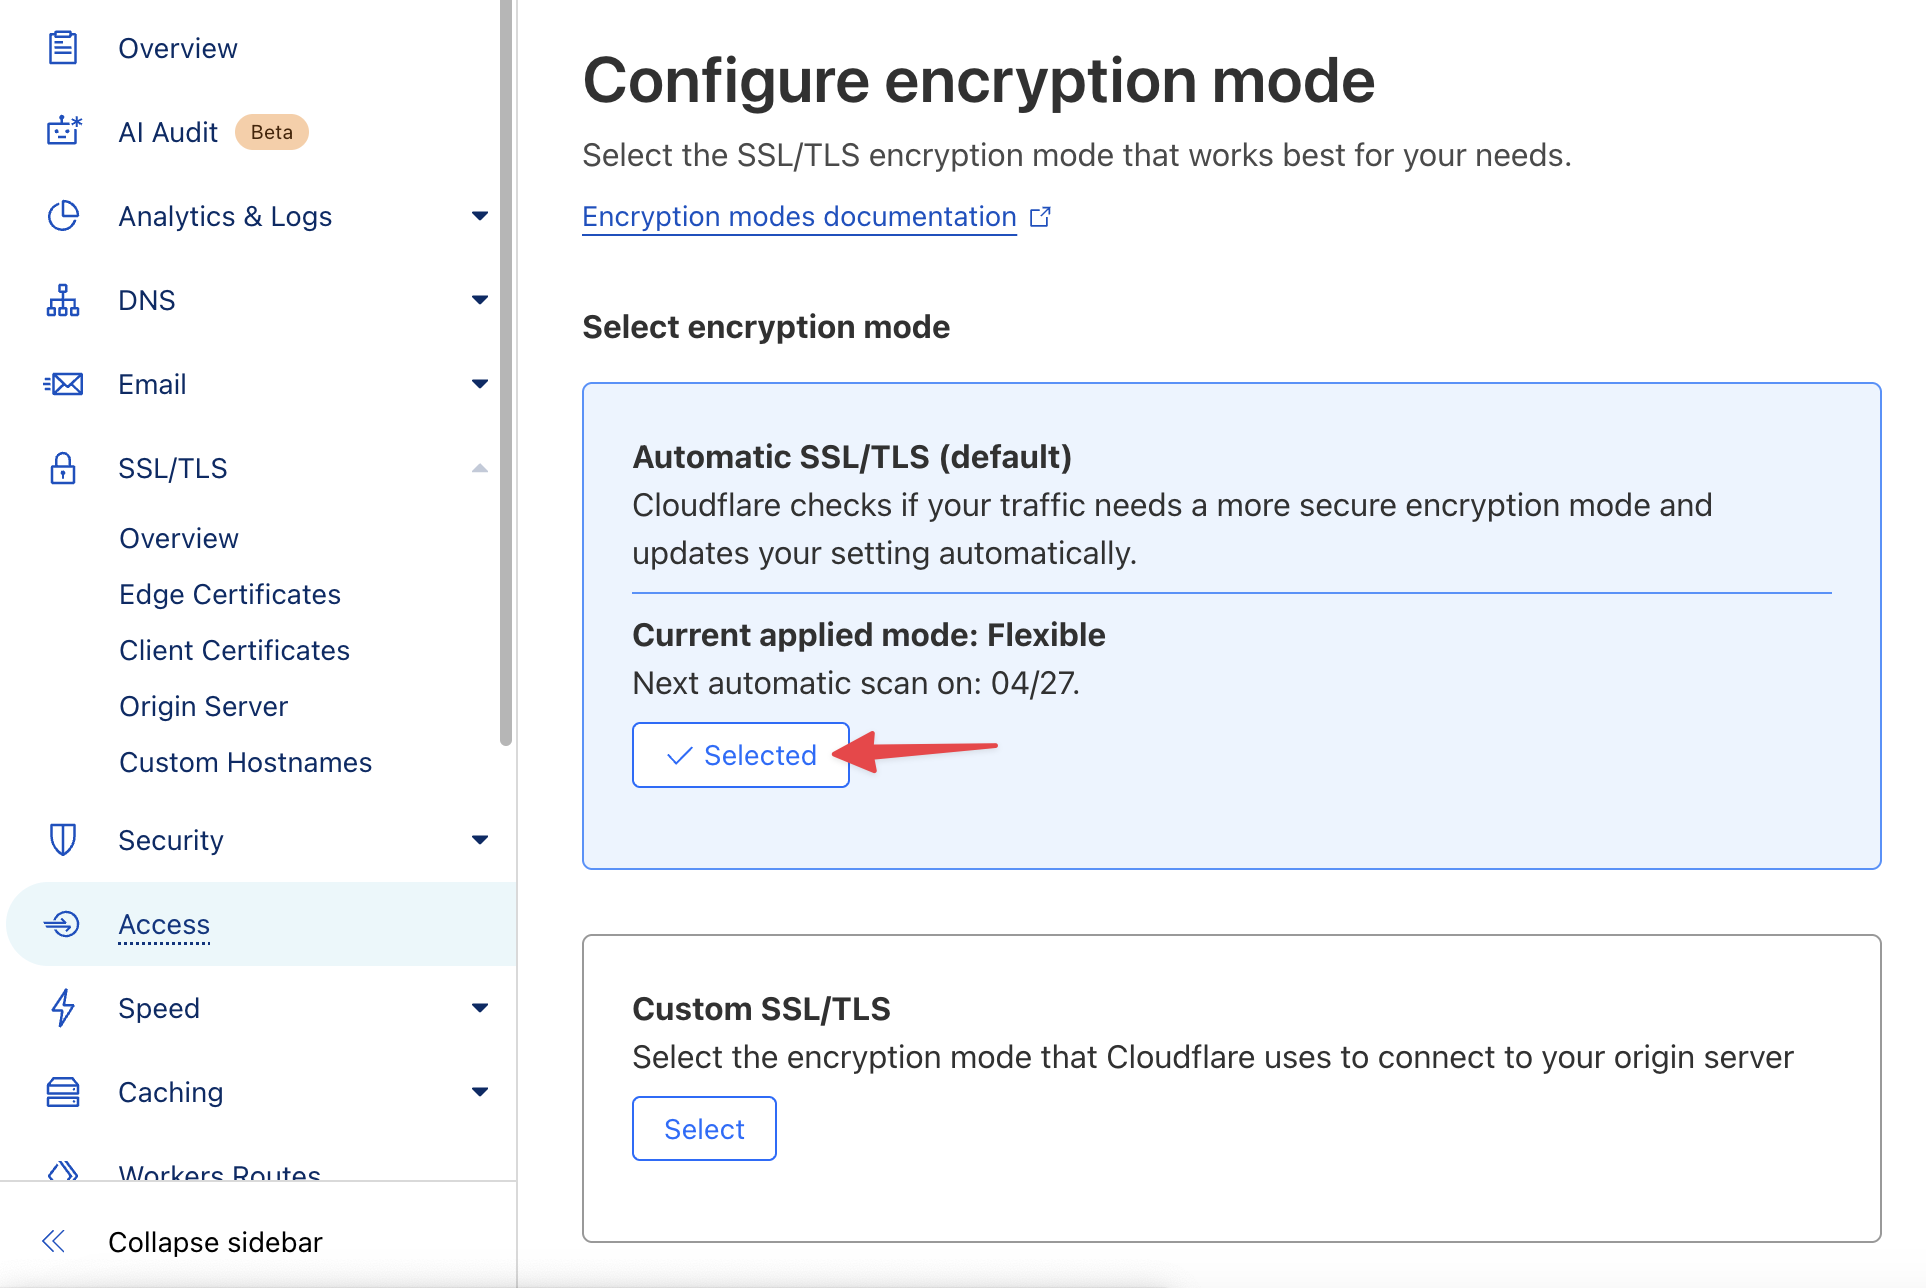Click the checkmark inside the Selected button
Viewport: 1926px width, 1288px height.
click(679, 755)
